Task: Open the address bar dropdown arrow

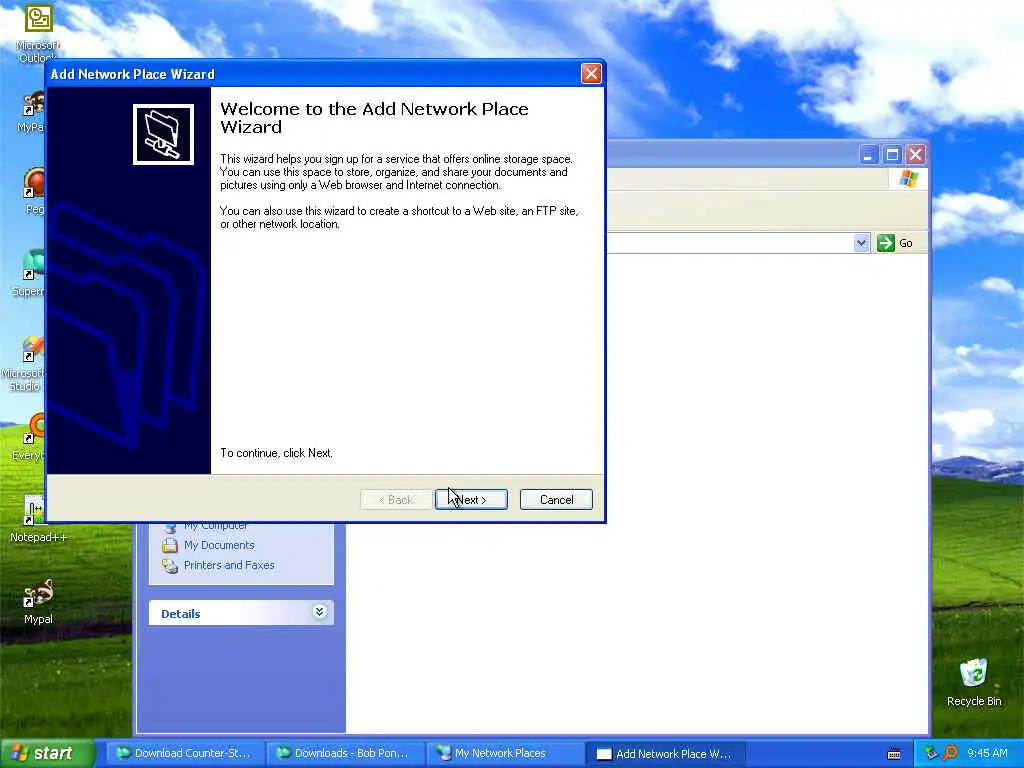Action: (x=861, y=243)
